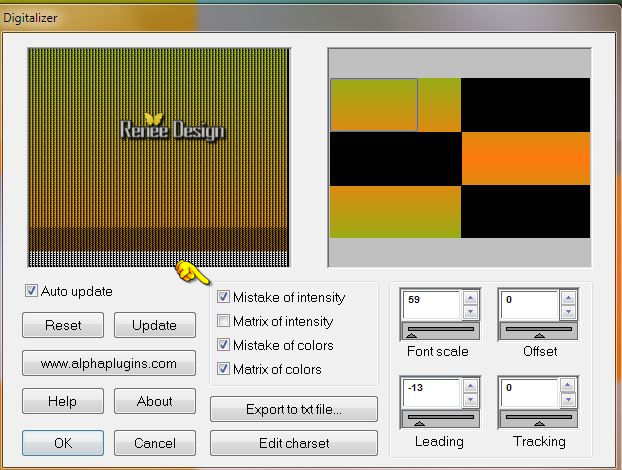
Task: Click the Font scale slider
Action: tap(440, 331)
